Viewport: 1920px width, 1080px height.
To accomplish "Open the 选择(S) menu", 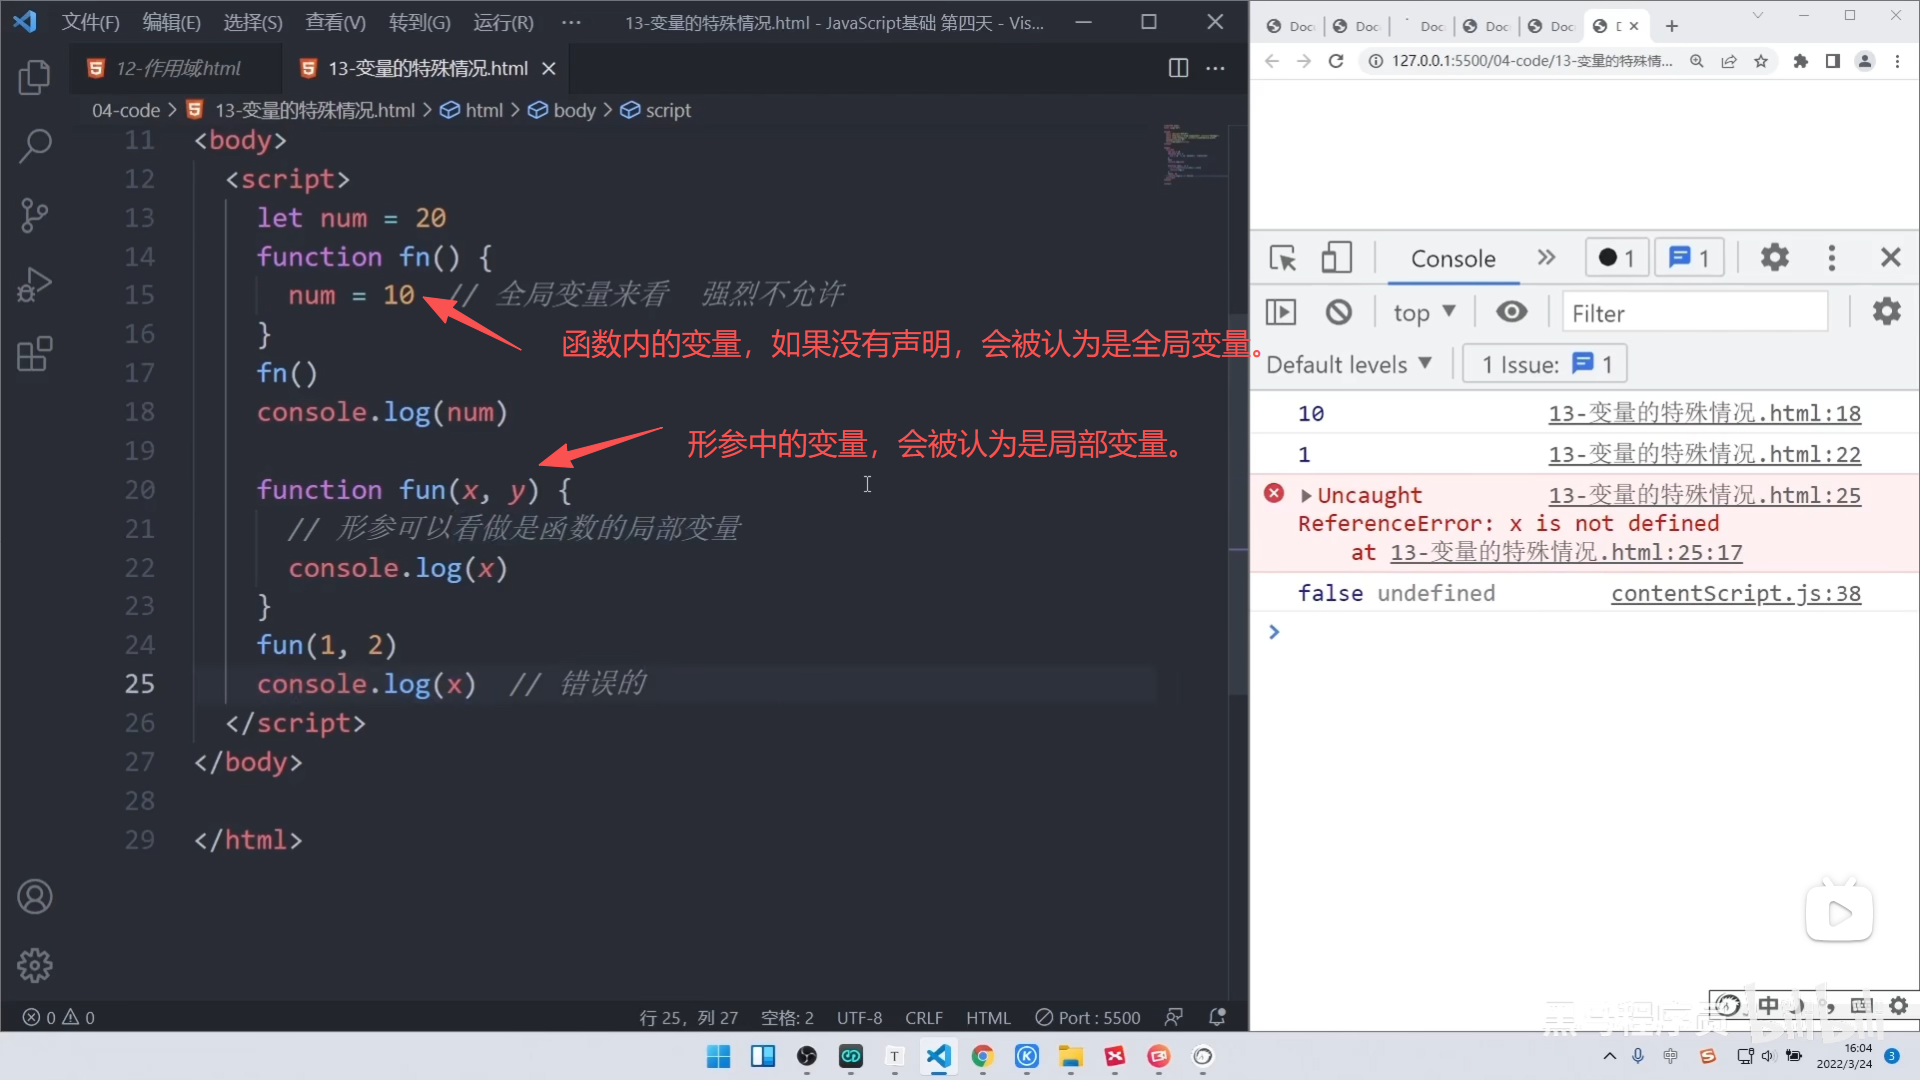I will coord(252,22).
